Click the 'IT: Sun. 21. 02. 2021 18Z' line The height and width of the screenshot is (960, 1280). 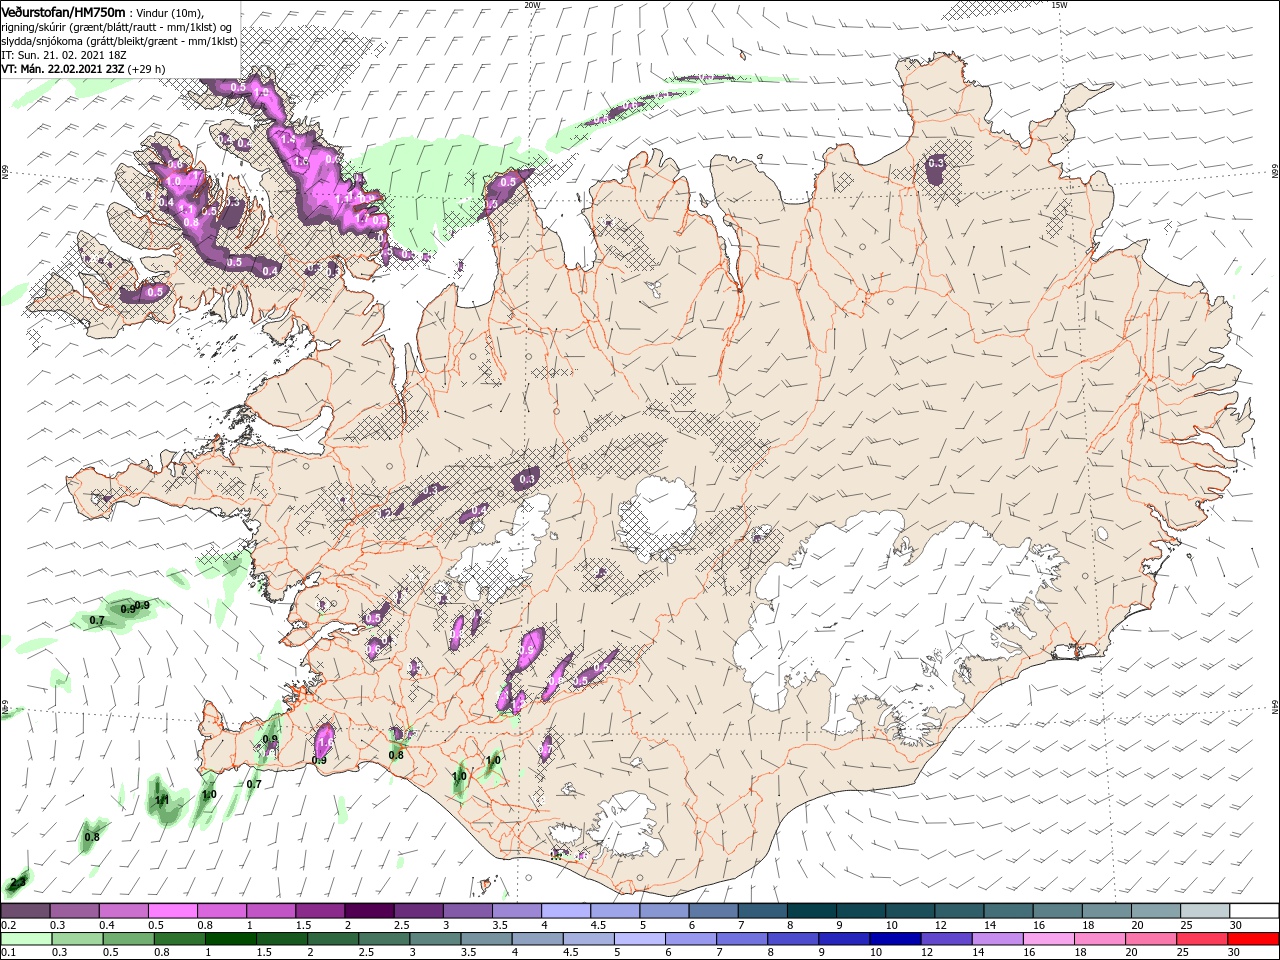pos(62,55)
